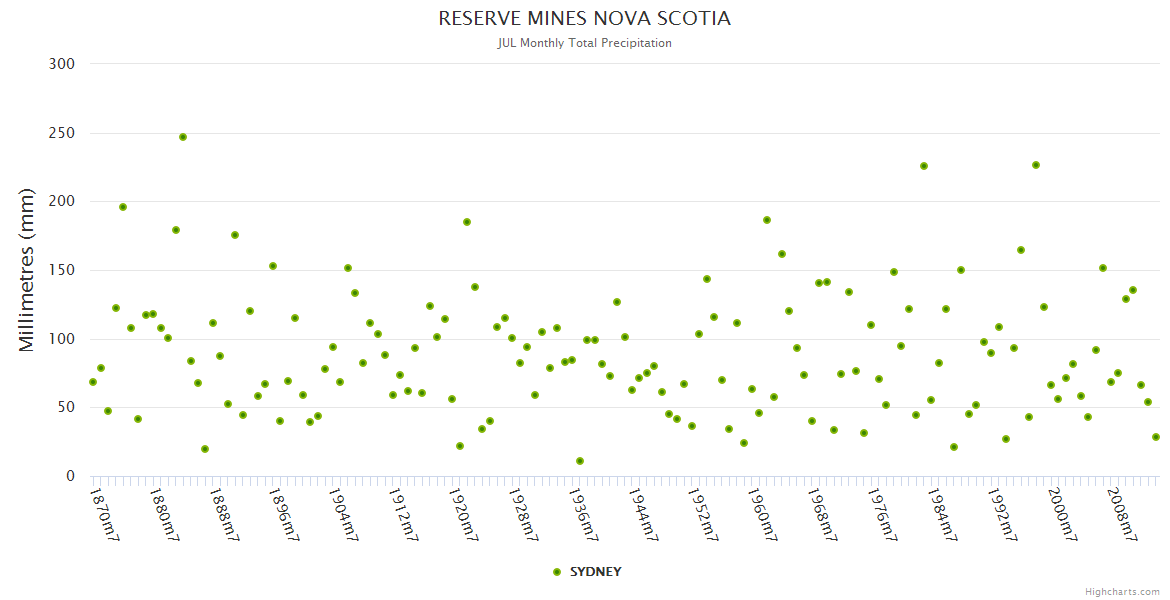1170x600 pixels.
Task: Select the highest data point near 247 mm
Action: (183, 137)
